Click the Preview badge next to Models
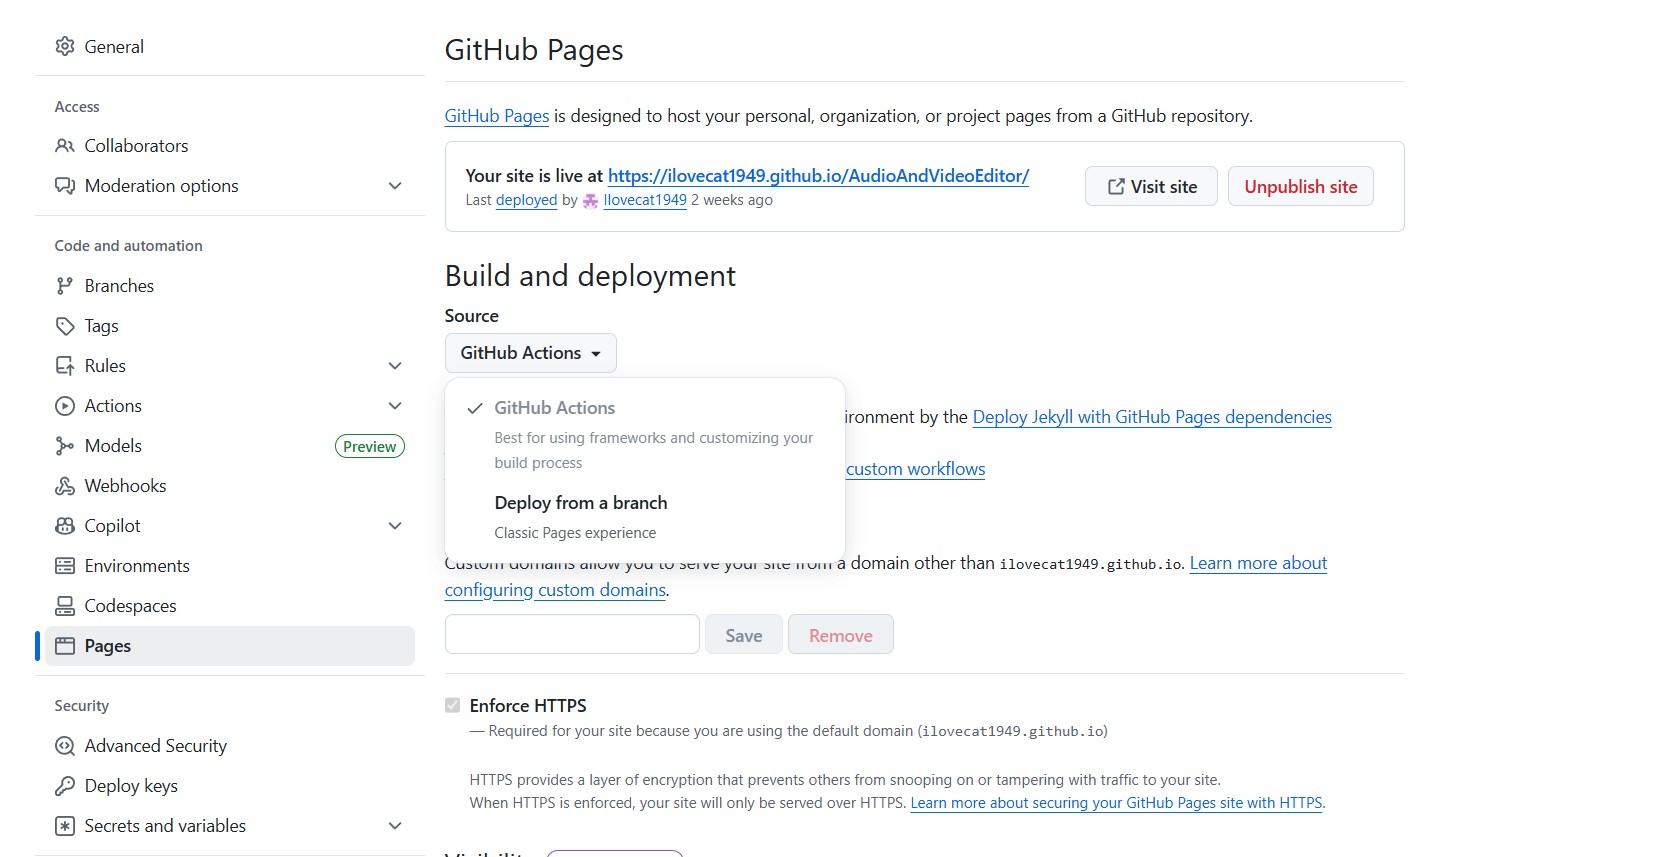 tap(369, 446)
